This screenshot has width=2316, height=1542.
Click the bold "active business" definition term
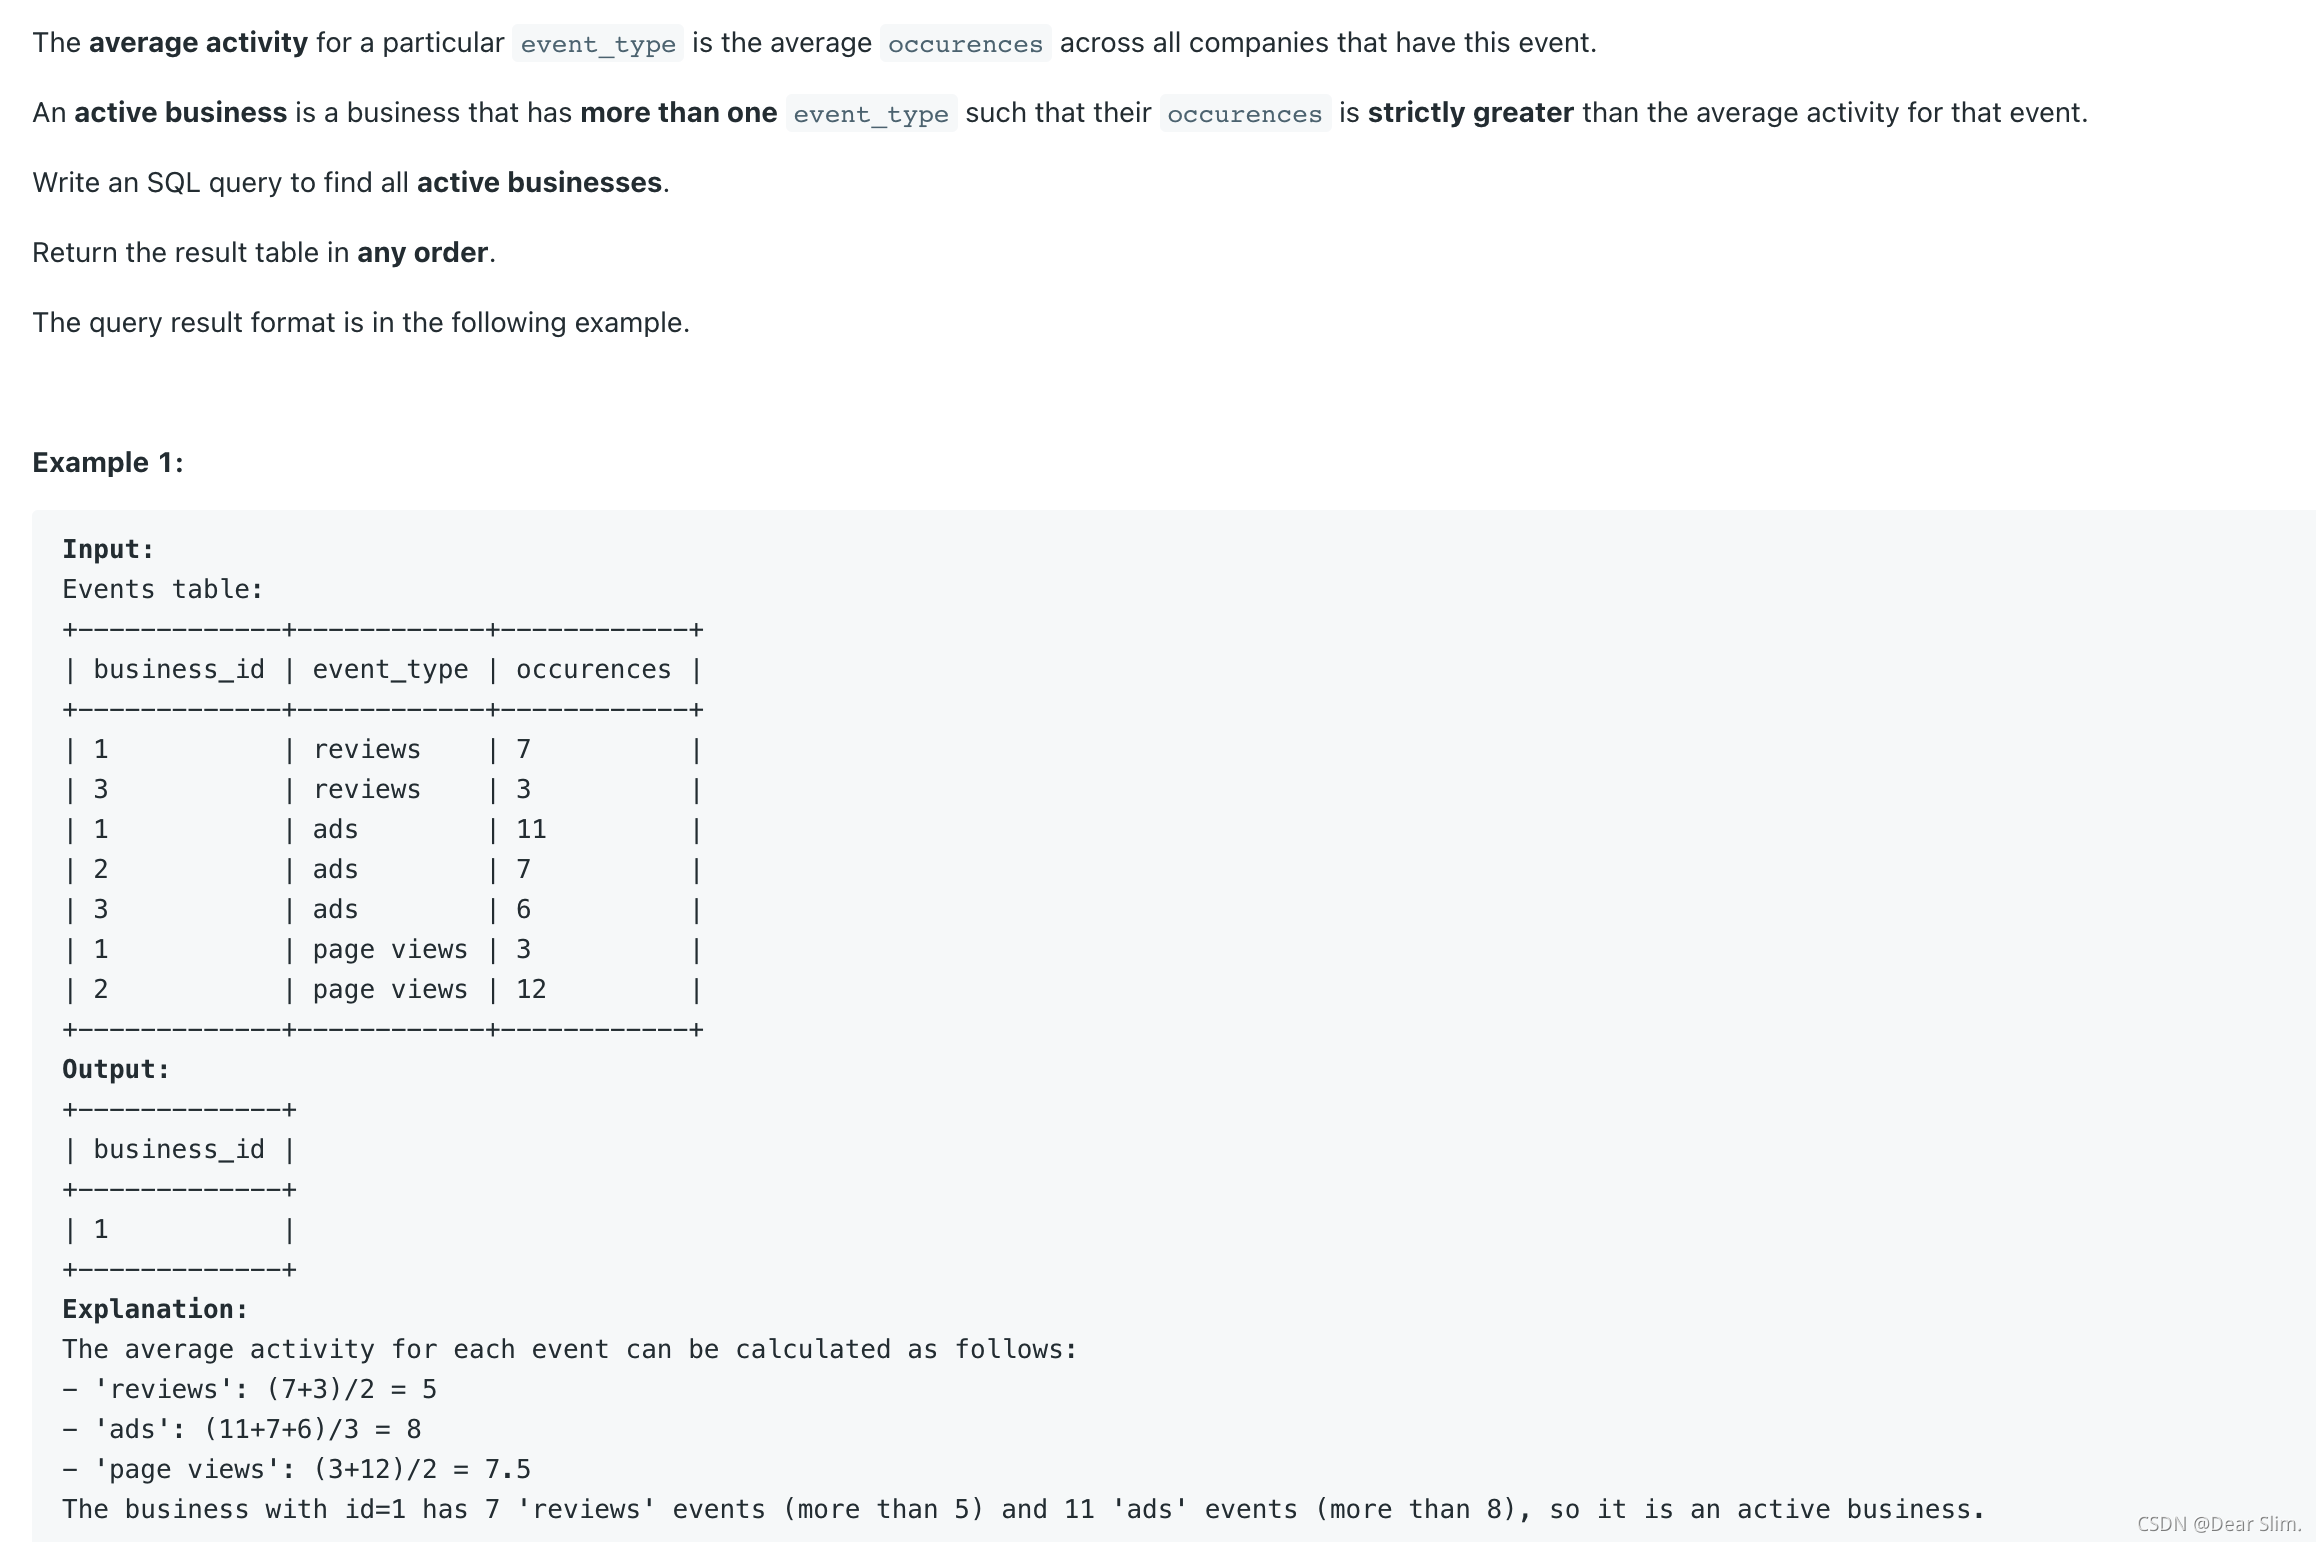tap(180, 113)
